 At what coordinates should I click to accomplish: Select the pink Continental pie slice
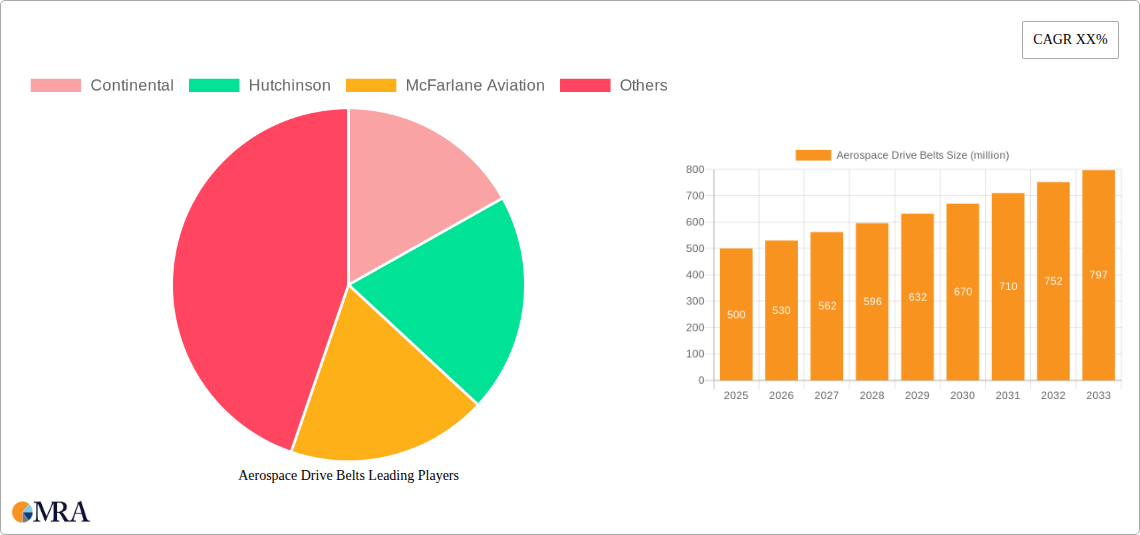tap(411, 189)
